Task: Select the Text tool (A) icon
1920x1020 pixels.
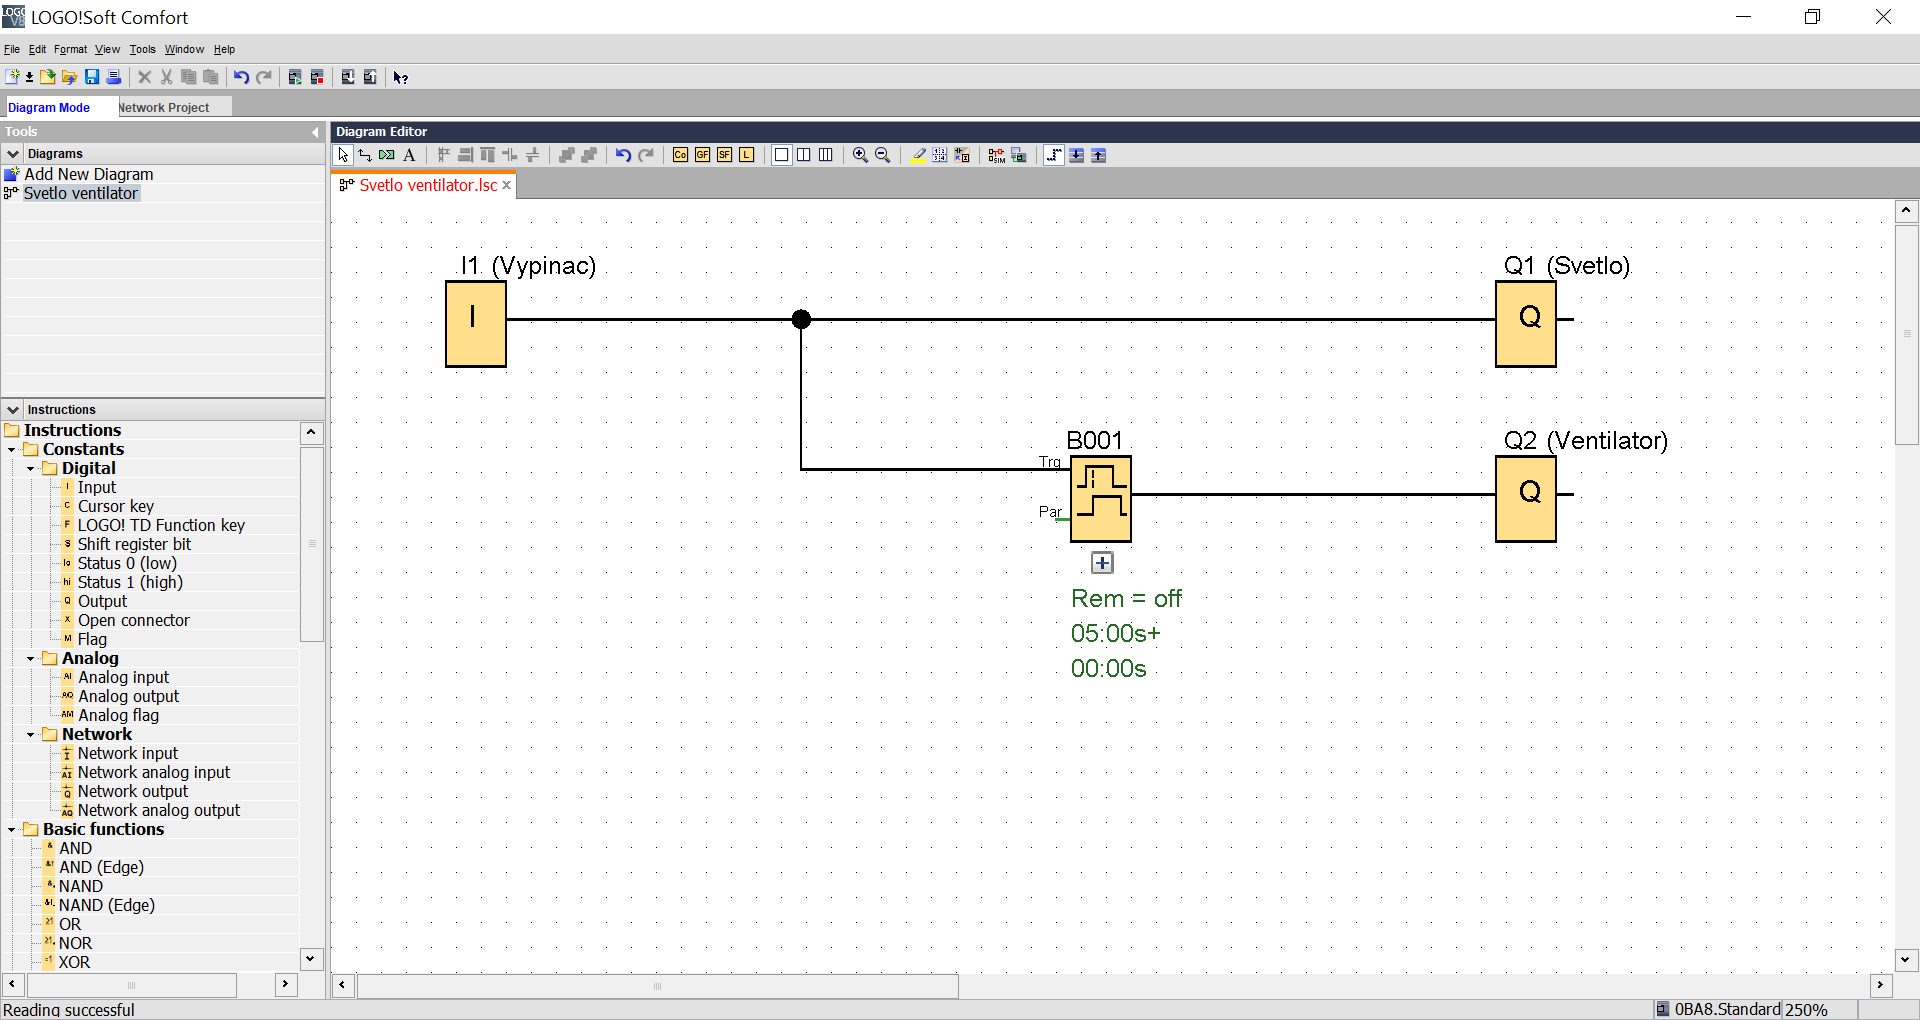Action: point(409,155)
